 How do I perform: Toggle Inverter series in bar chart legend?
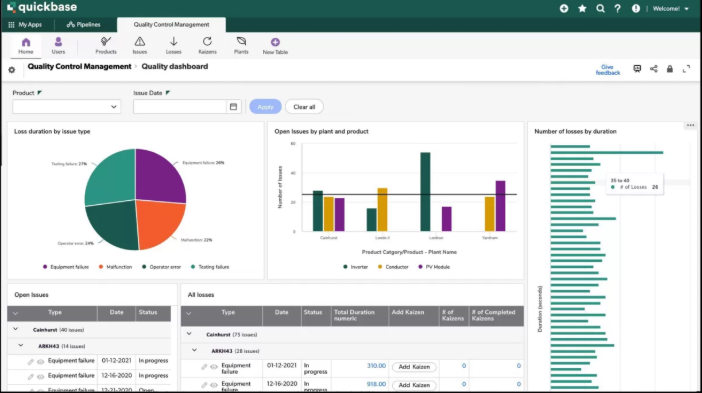355,267
